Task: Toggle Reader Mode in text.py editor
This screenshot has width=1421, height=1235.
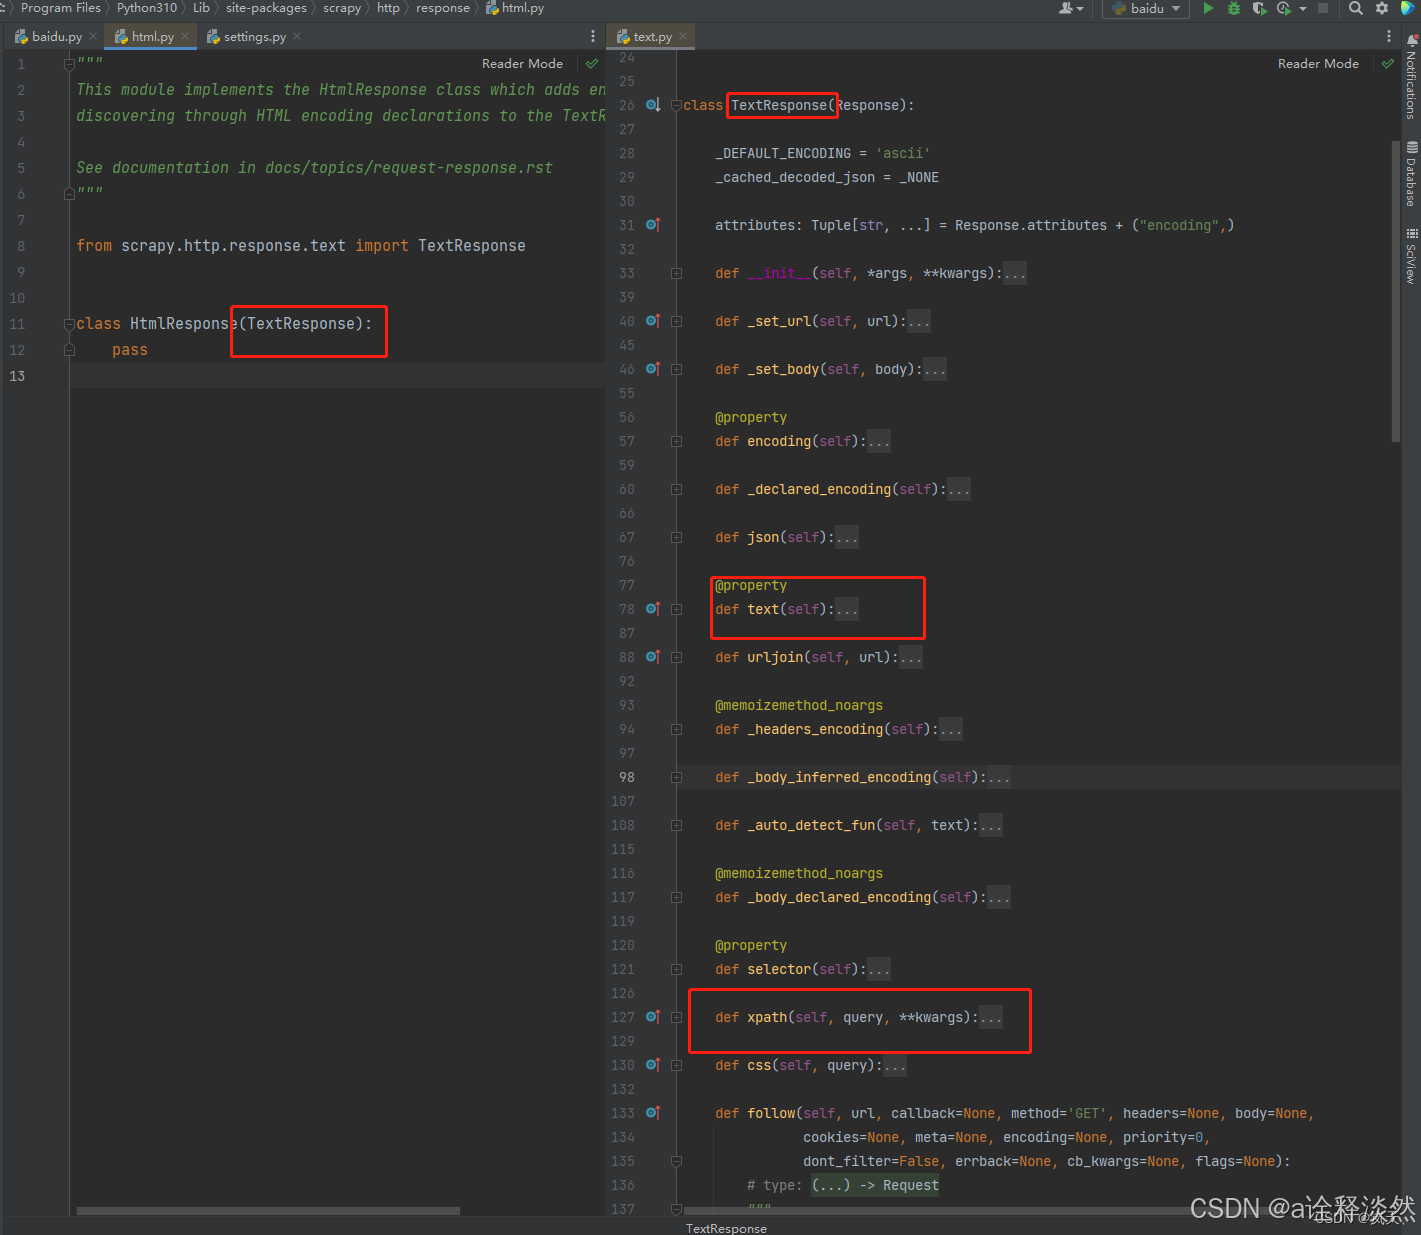Action: 1318,64
